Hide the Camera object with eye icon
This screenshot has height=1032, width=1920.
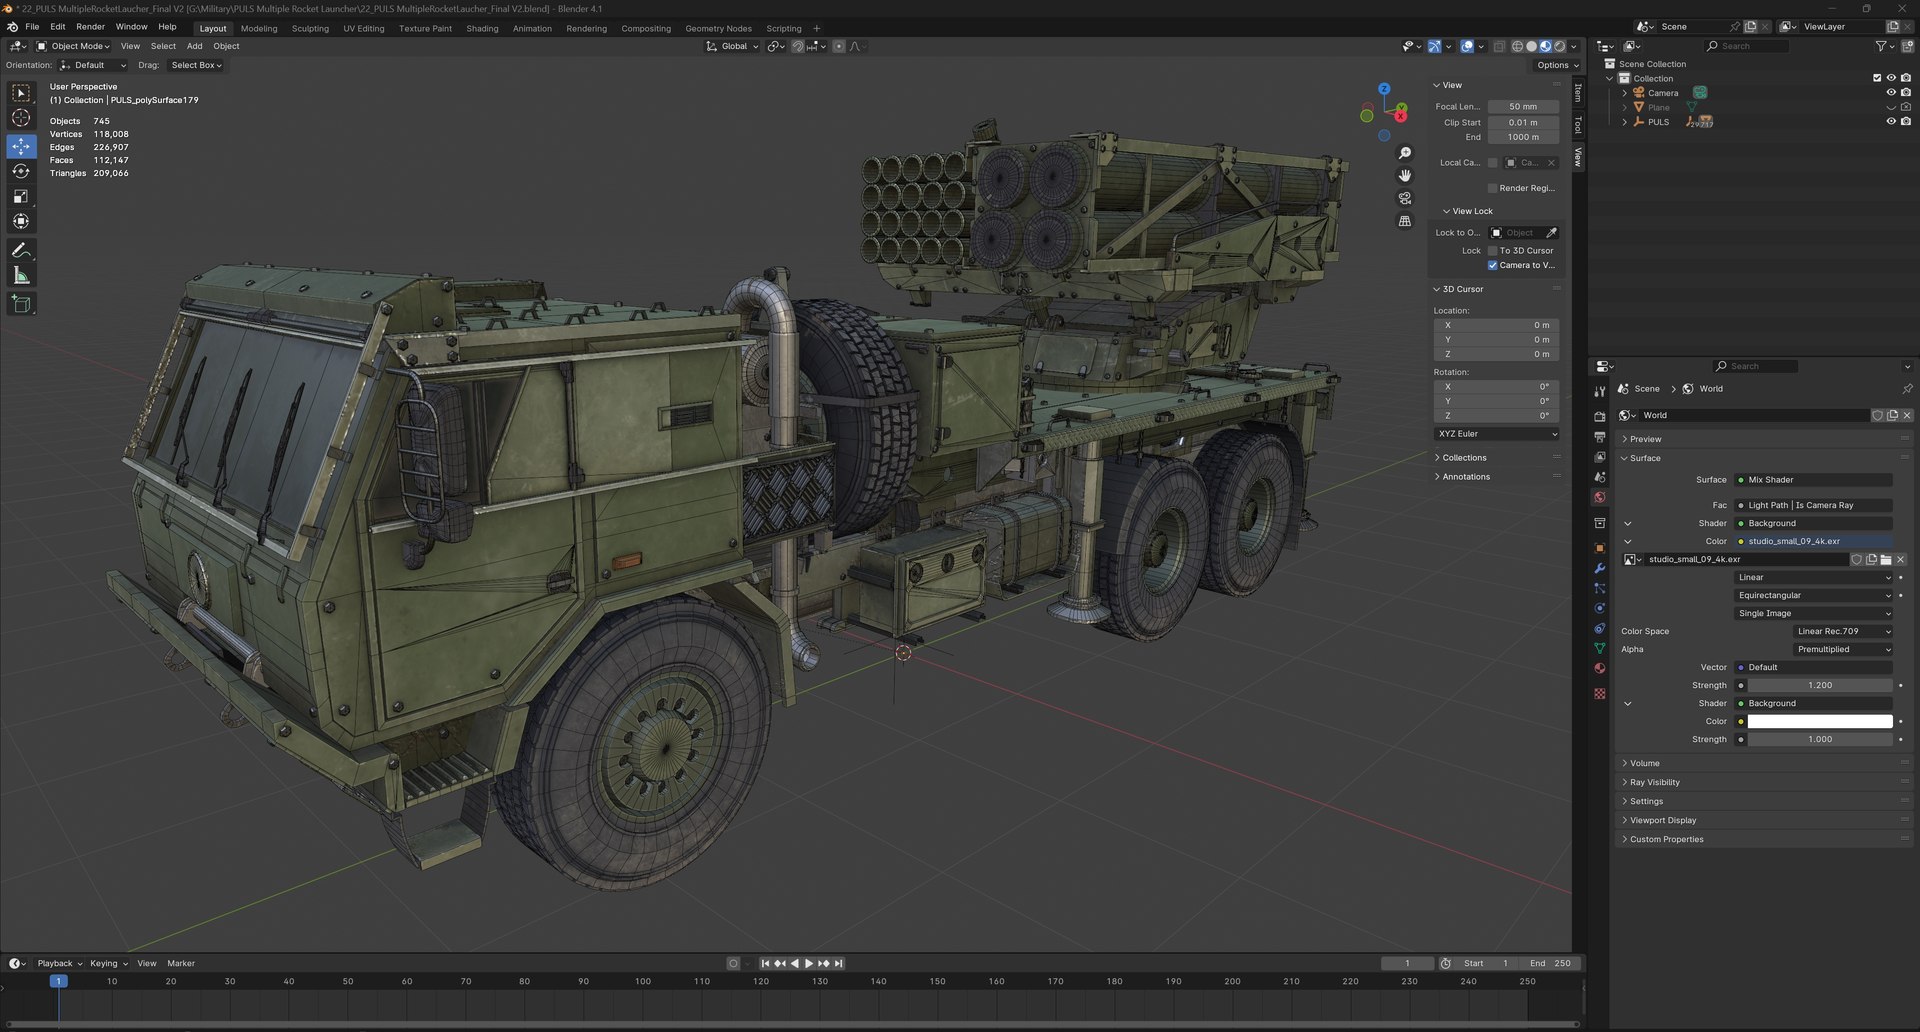(x=1891, y=93)
